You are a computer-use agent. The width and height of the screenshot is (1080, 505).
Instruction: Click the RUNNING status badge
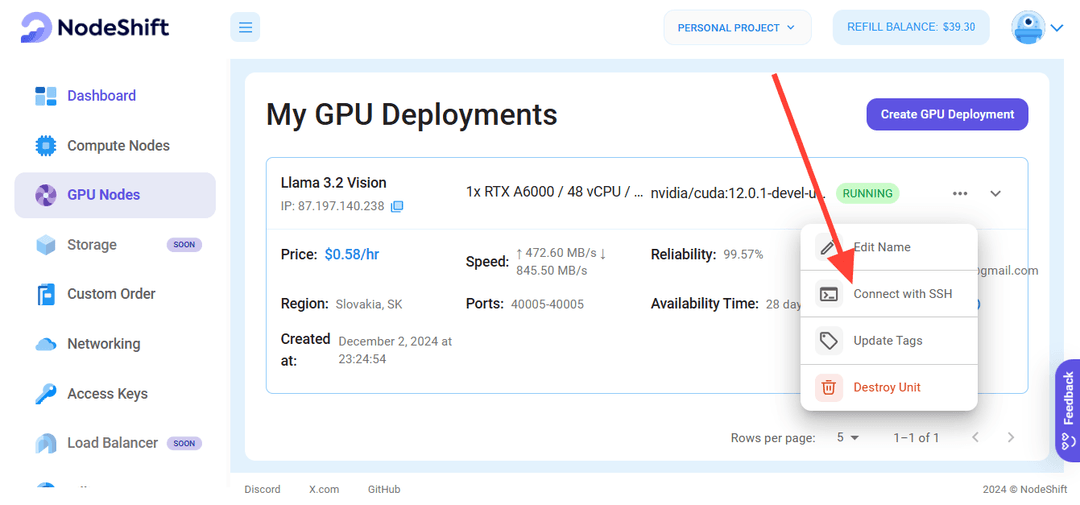click(x=867, y=194)
